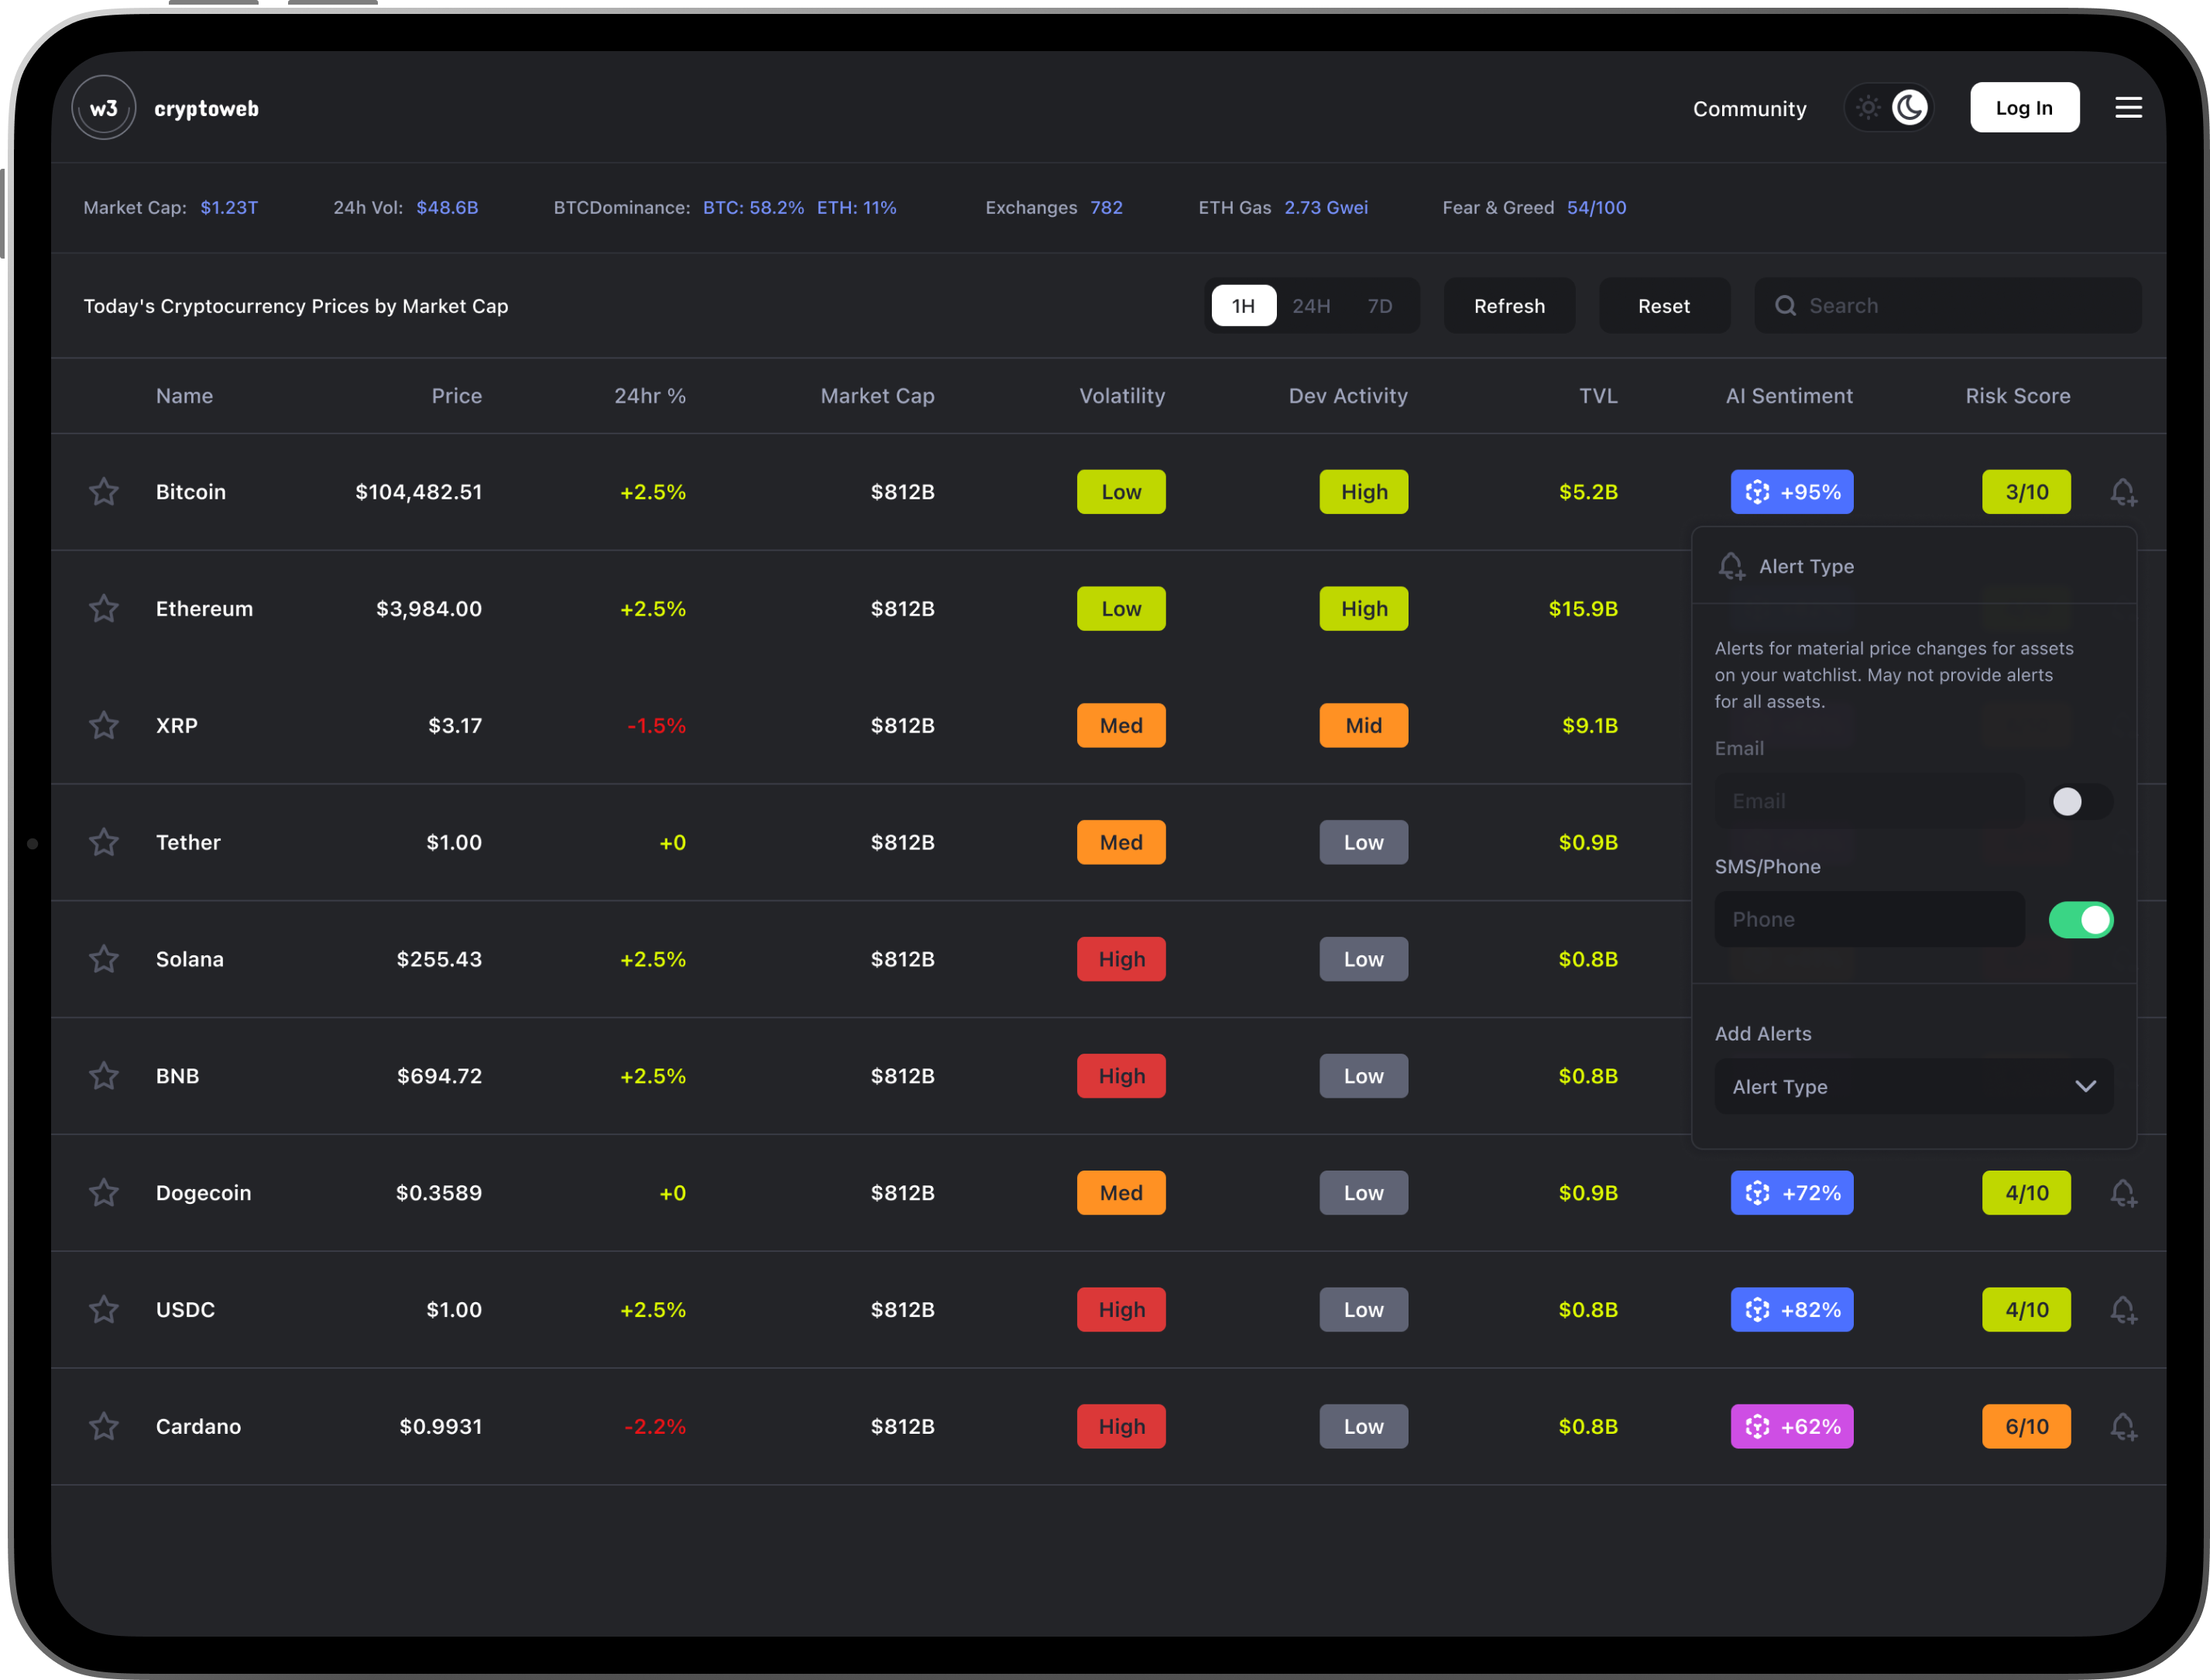2210x1680 pixels.
Task: Sort by Risk Score column header
Action: (2017, 396)
